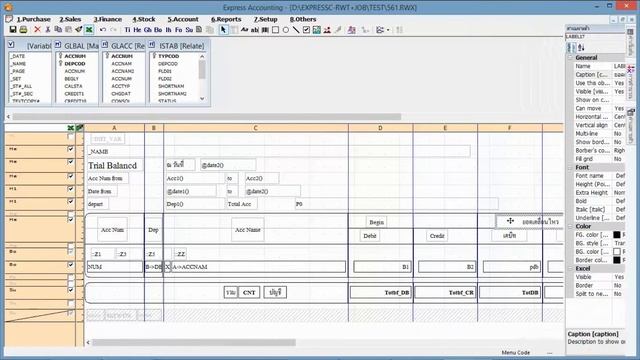Viewport: 640px width, 360px height.
Task: Click up arrow of ISTAB field list scrollbar
Action: tap(202, 56)
